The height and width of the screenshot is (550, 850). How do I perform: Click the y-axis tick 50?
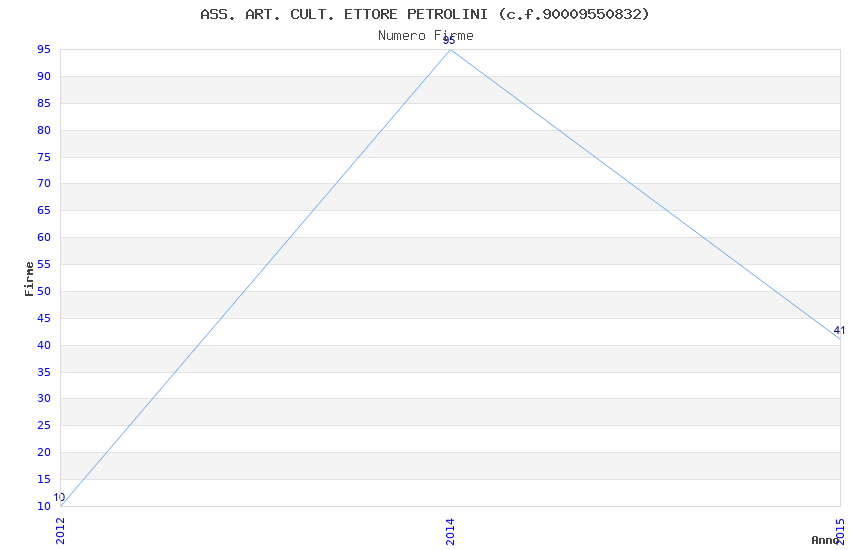(x=44, y=291)
